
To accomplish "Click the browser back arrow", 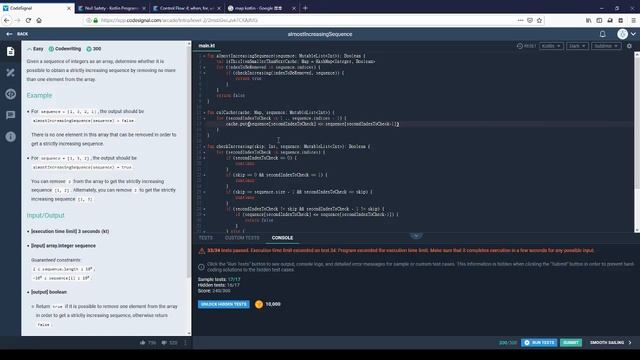I will point(7,20).
